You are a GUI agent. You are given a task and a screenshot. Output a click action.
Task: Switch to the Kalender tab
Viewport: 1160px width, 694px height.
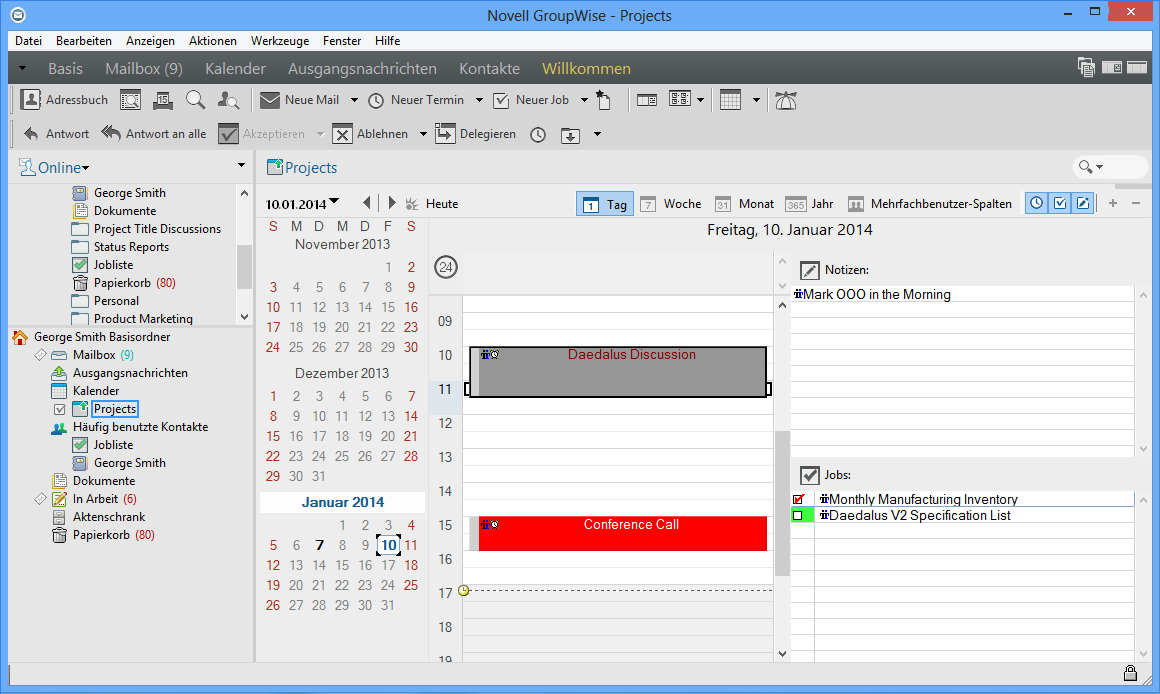point(235,69)
